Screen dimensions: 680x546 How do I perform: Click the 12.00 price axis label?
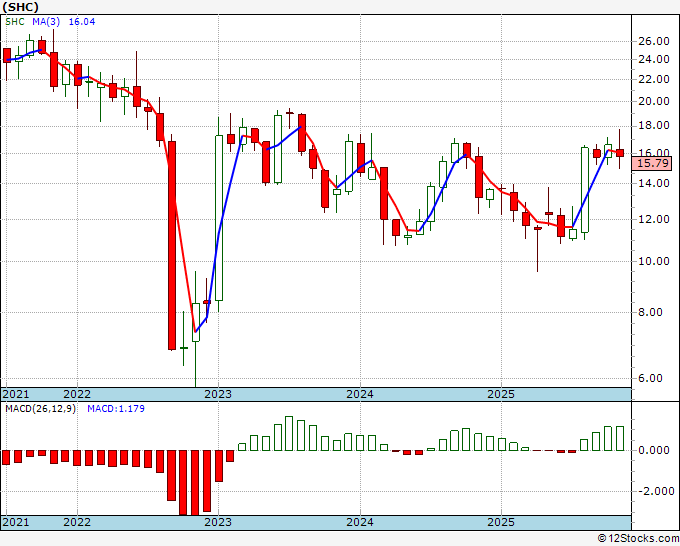click(x=654, y=219)
